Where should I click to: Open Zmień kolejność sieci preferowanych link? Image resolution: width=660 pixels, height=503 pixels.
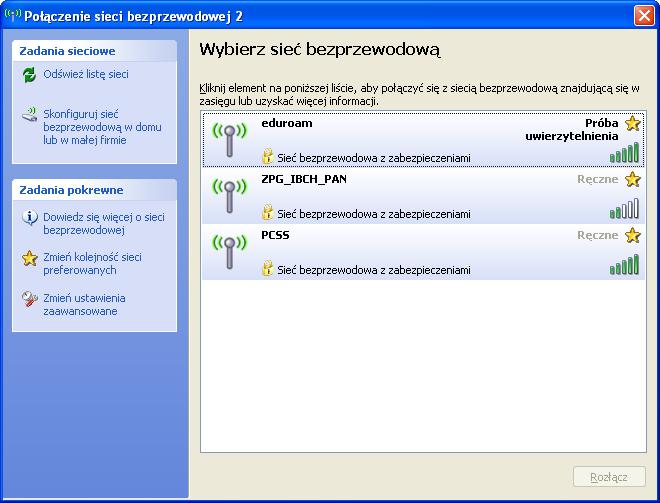tap(93, 264)
